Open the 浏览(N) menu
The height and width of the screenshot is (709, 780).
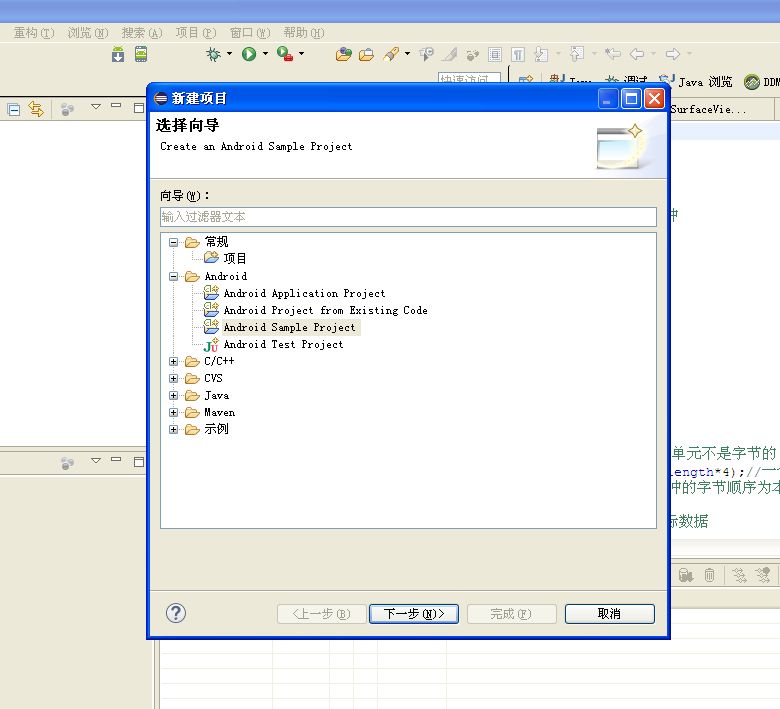[x=88, y=33]
